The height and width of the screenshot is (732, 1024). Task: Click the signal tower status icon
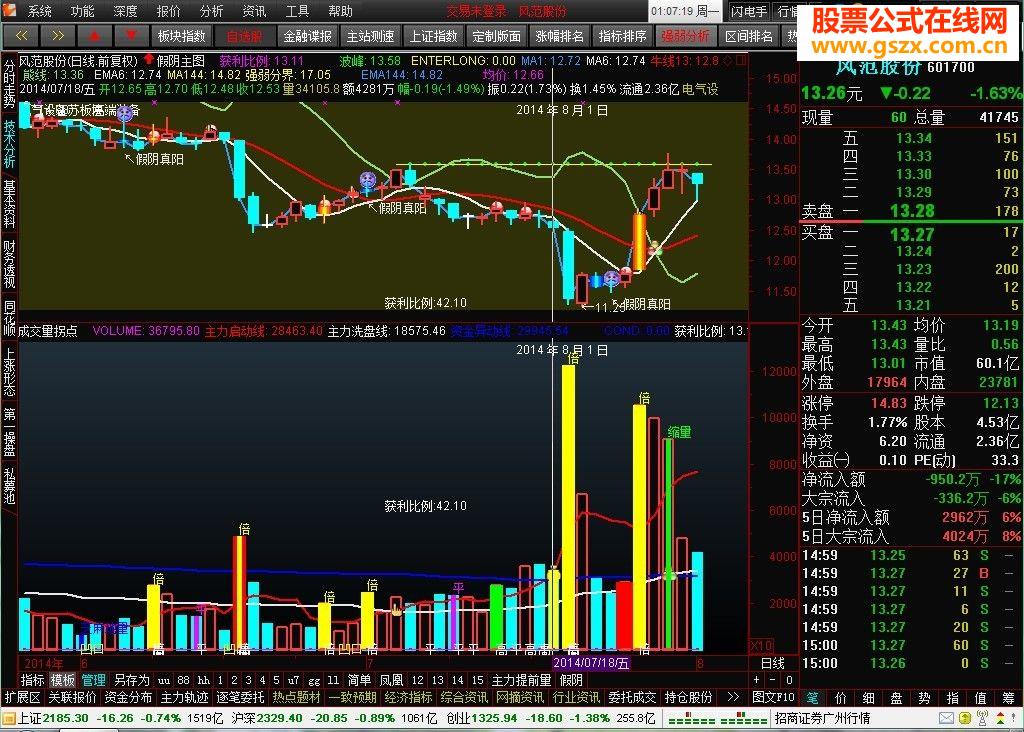coord(982,718)
